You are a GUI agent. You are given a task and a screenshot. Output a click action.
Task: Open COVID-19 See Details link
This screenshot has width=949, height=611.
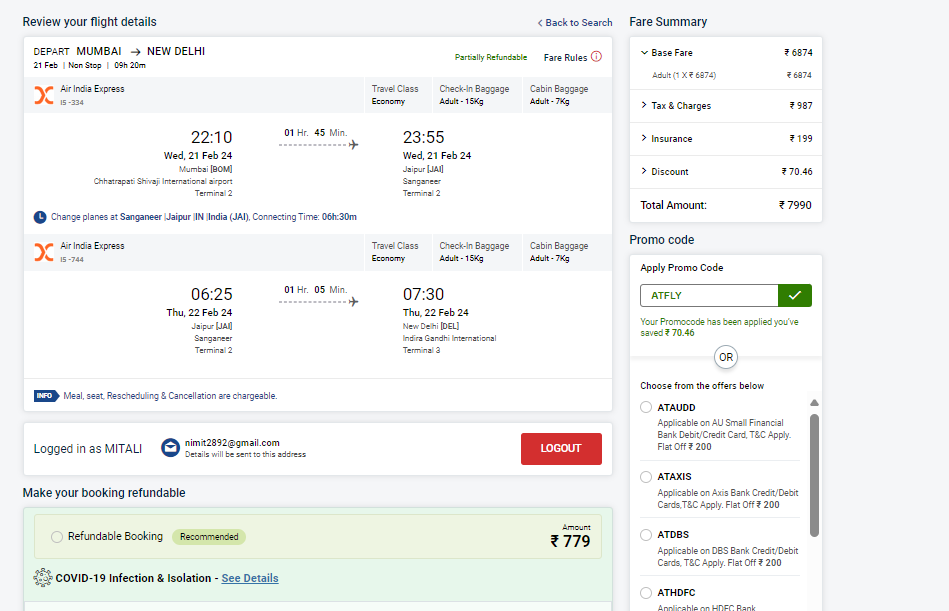click(250, 578)
